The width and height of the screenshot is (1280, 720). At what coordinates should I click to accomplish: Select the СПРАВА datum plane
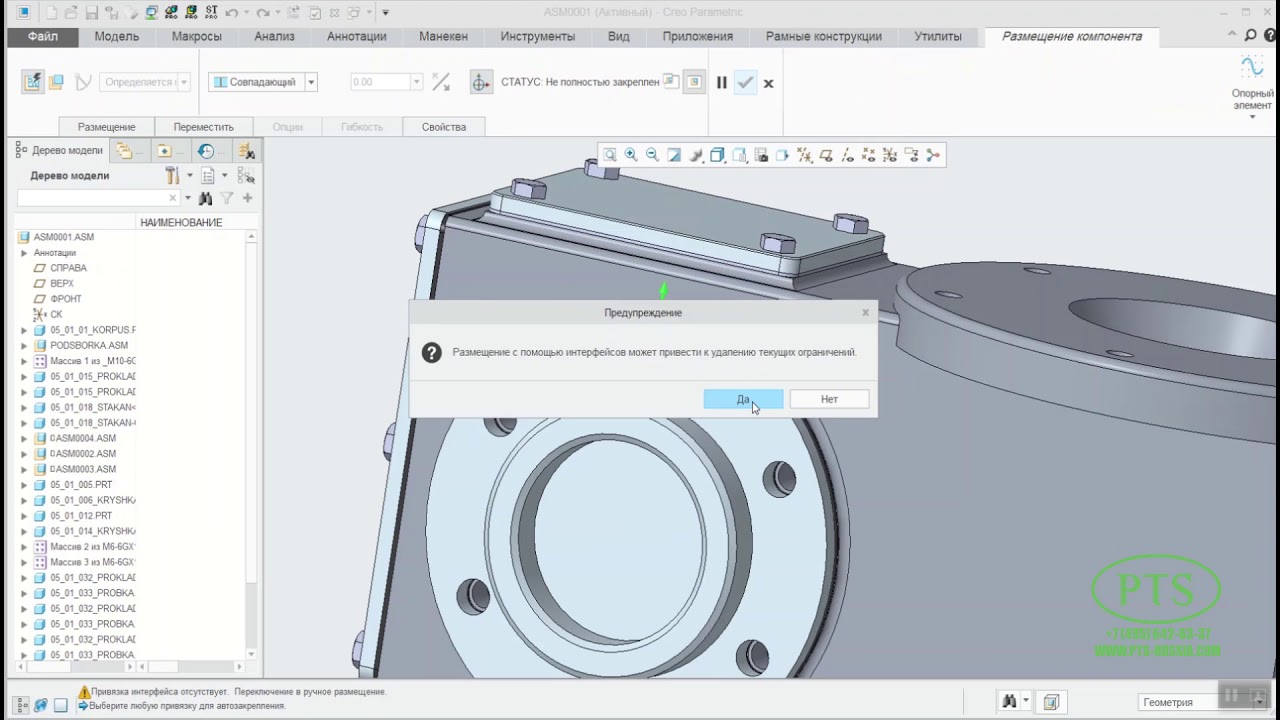tap(61, 268)
